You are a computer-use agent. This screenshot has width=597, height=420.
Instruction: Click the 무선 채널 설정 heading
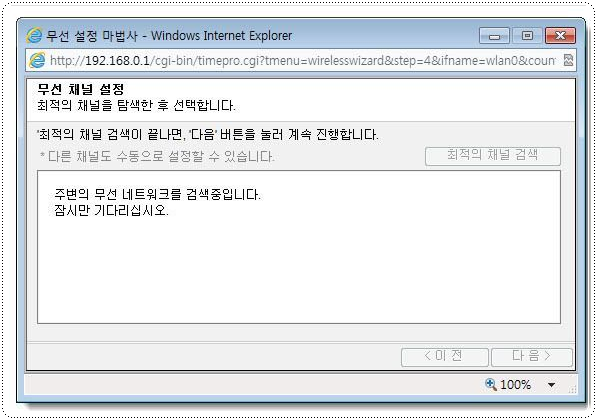[x=81, y=89]
